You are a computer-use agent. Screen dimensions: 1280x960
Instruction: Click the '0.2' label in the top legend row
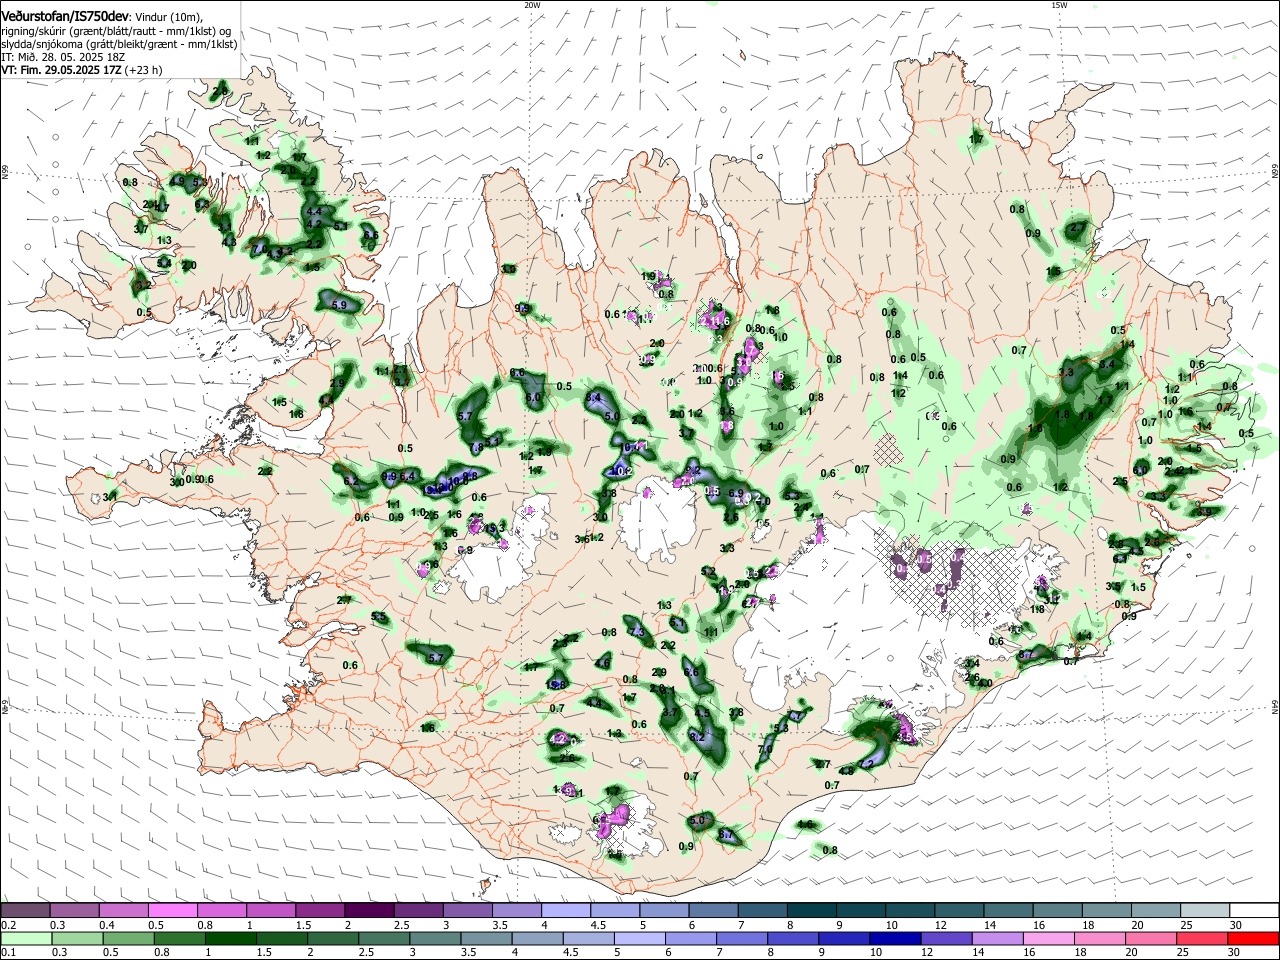coord(9,925)
